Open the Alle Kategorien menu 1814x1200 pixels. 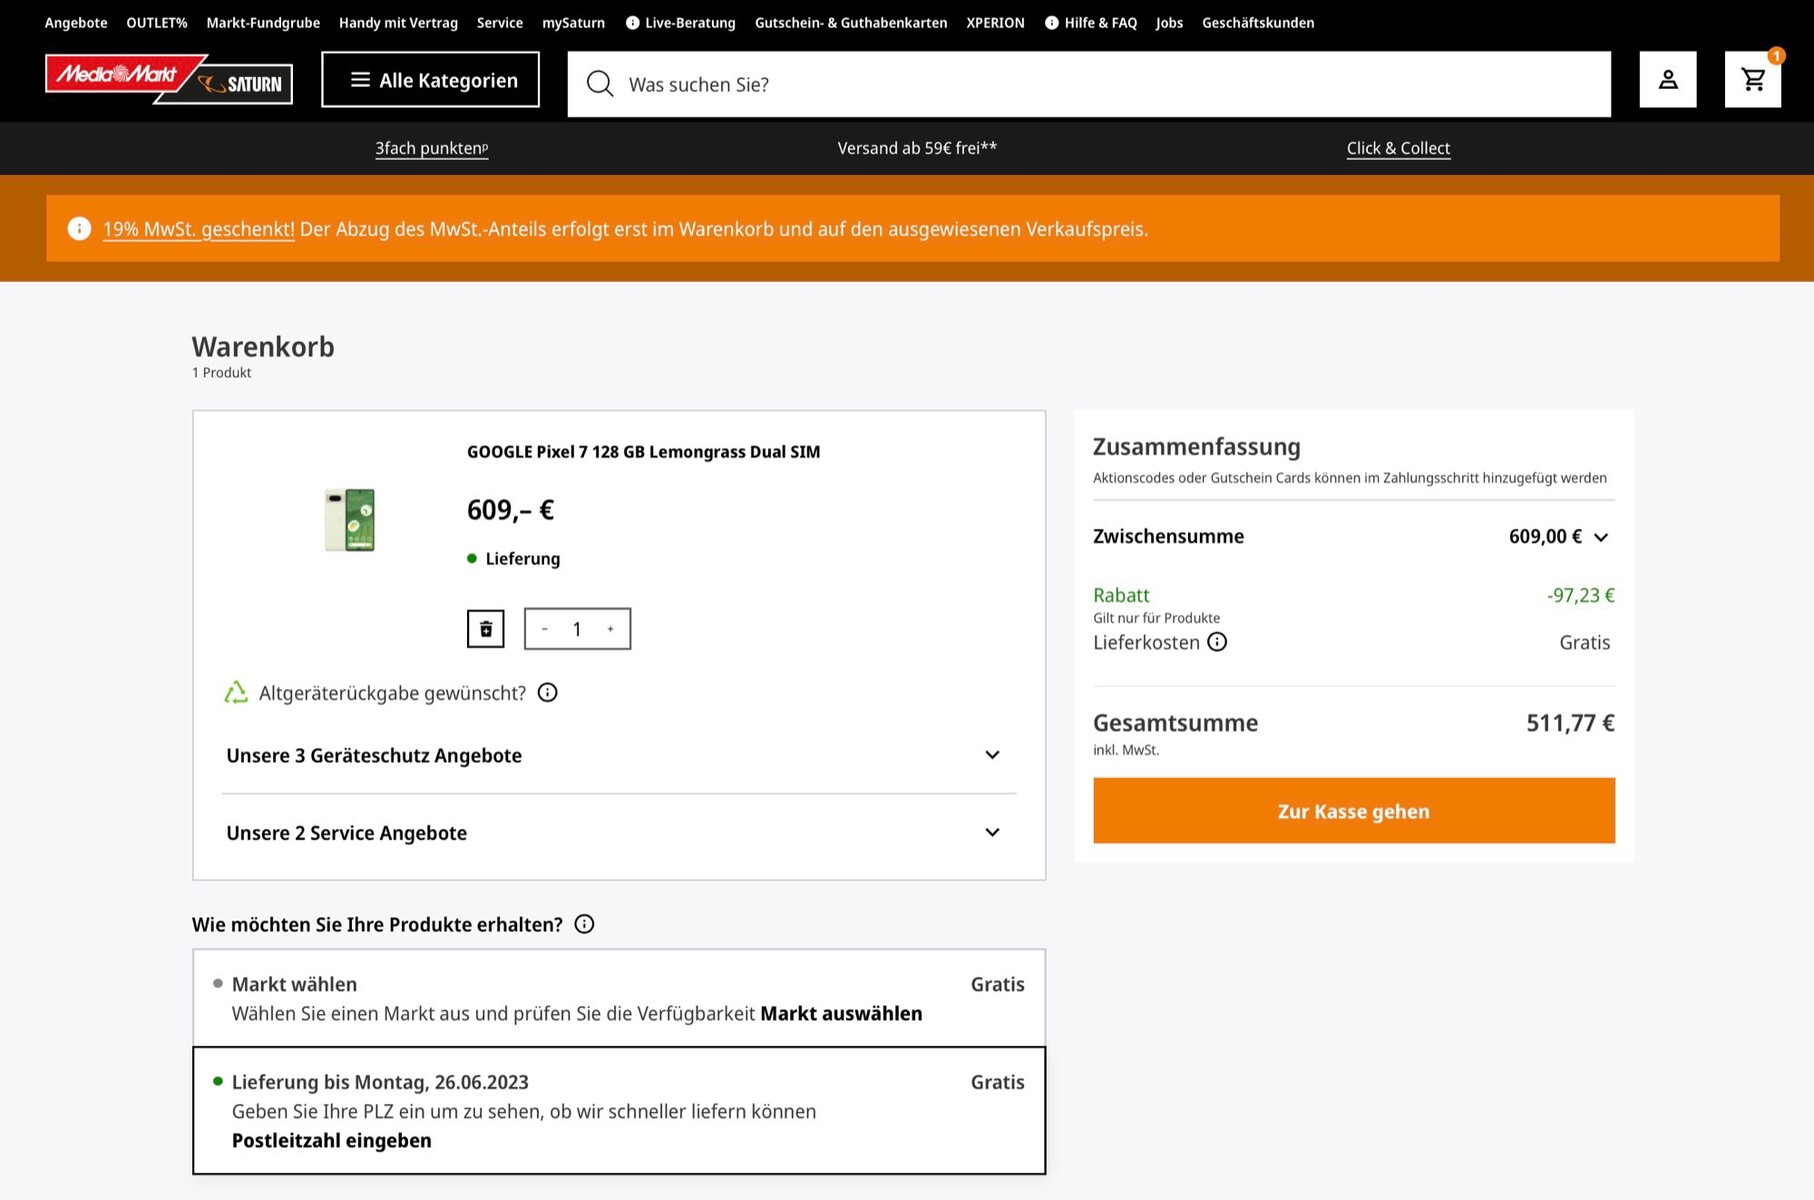(x=430, y=80)
